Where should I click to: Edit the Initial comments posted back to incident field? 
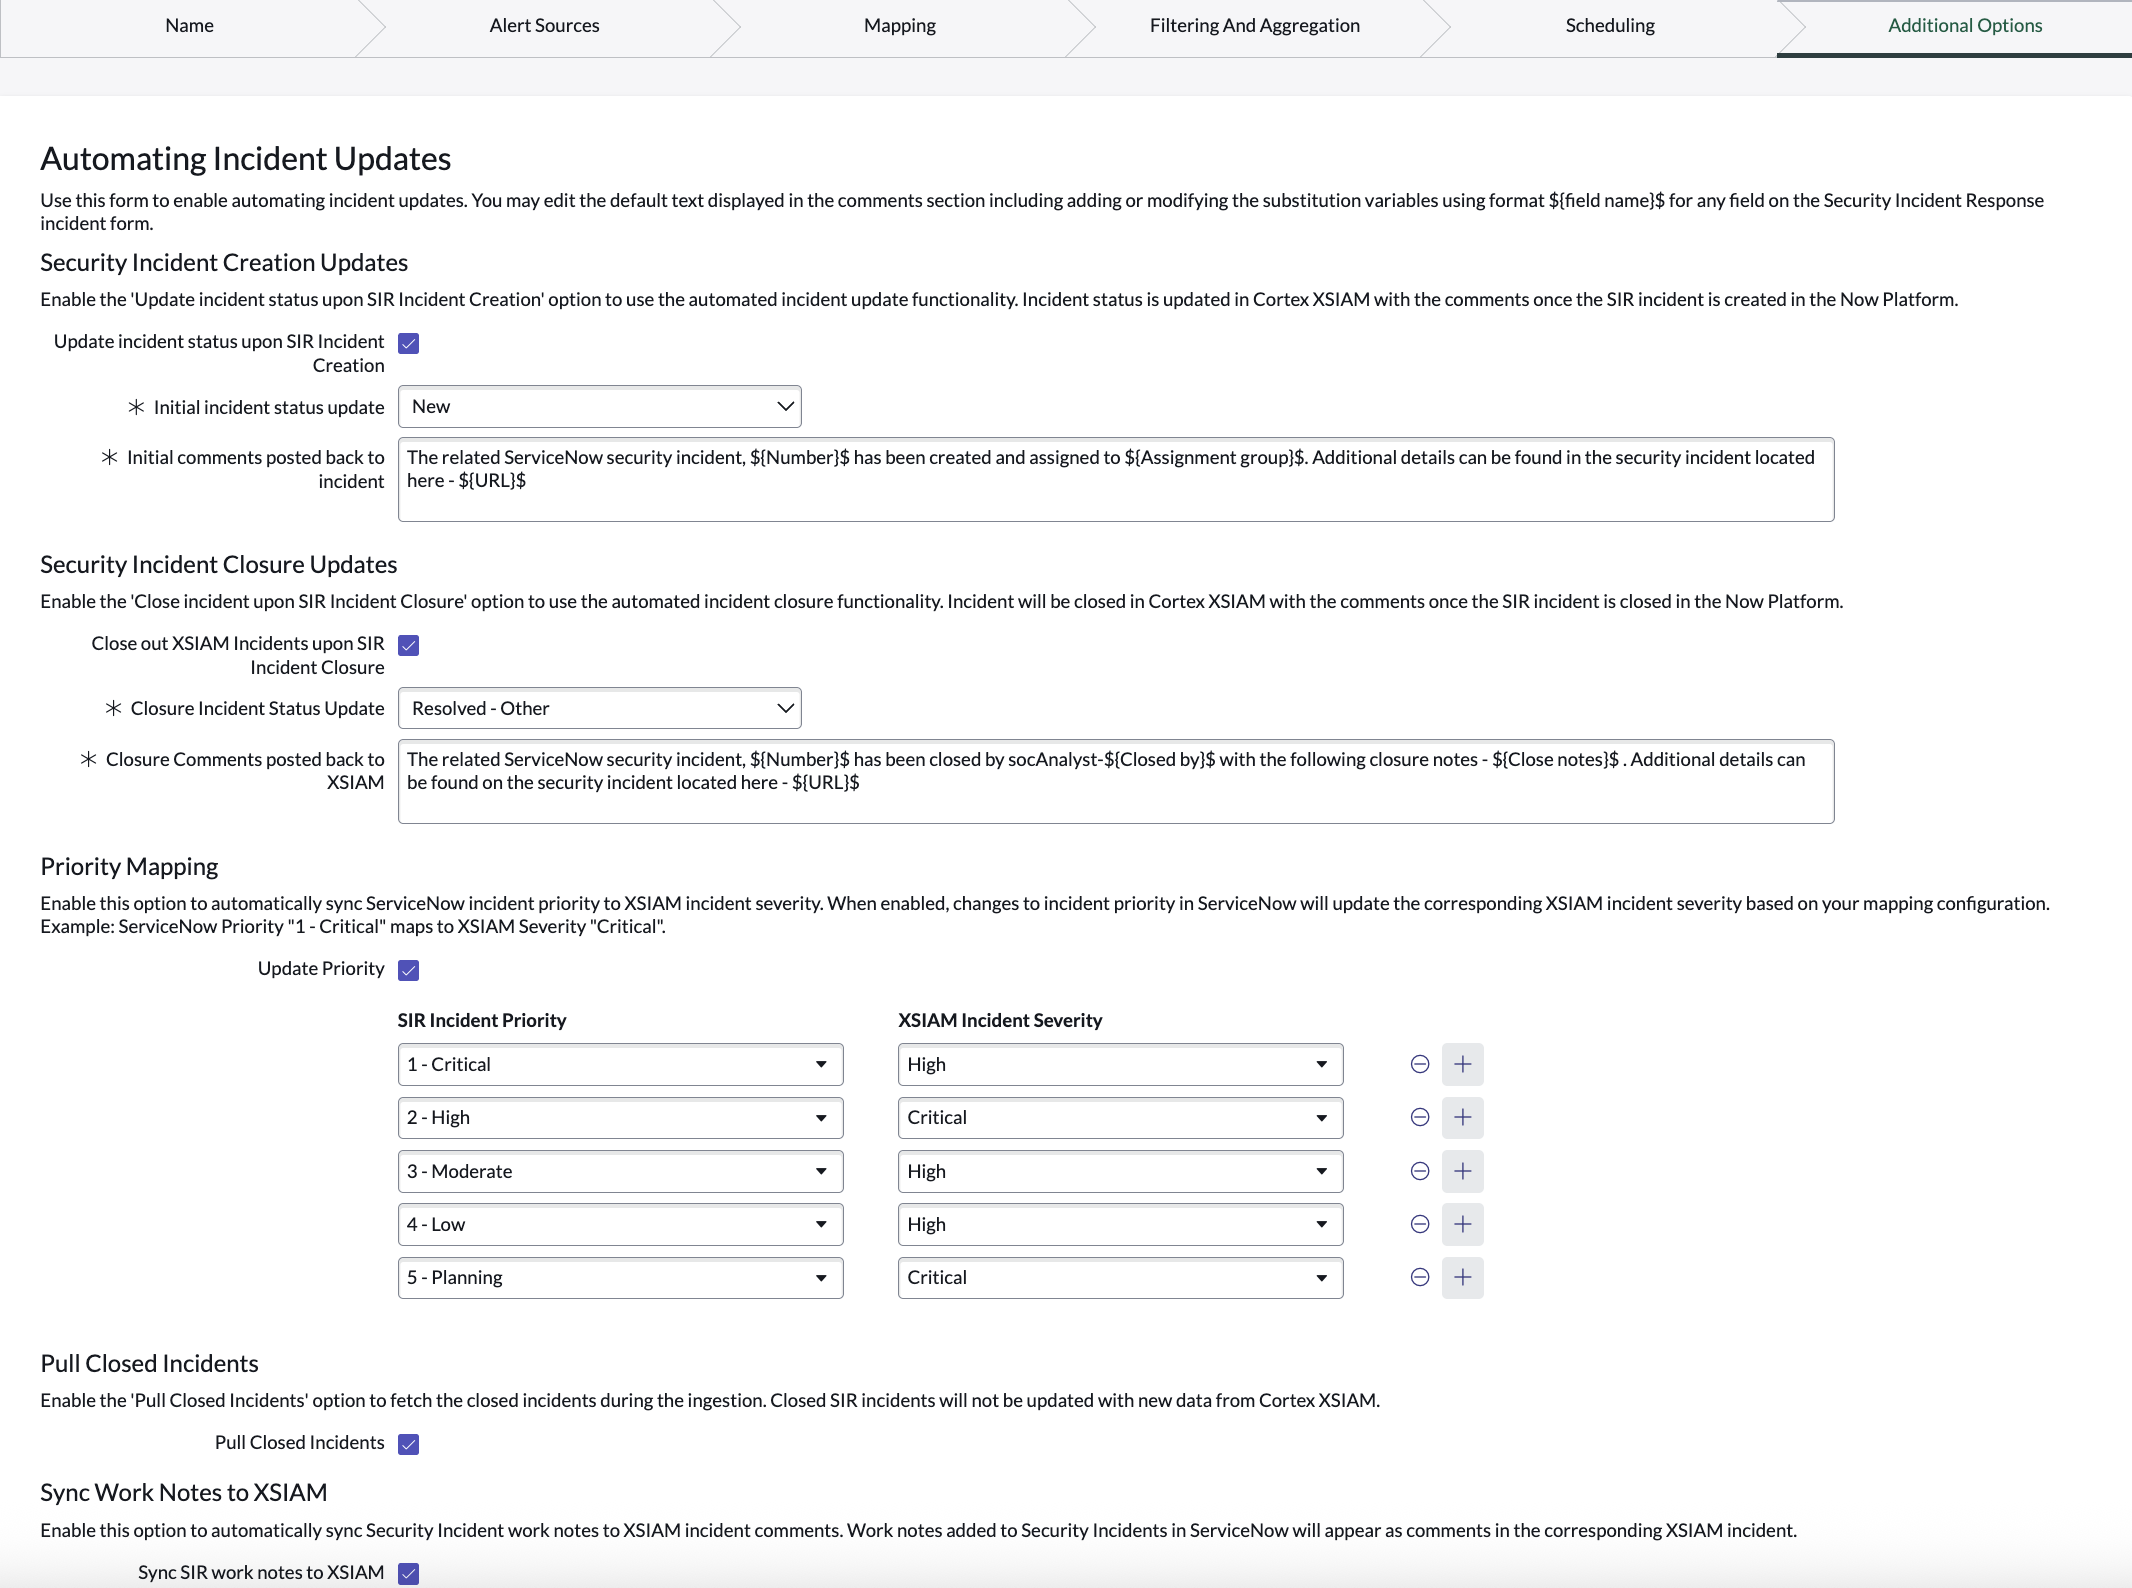coord(1116,479)
